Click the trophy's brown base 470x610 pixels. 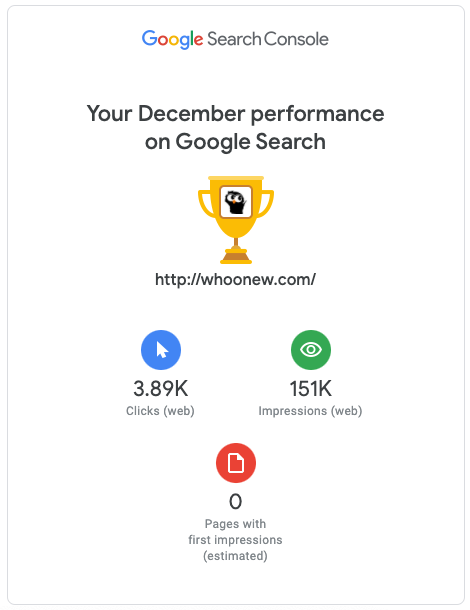pyautogui.click(x=236, y=256)
